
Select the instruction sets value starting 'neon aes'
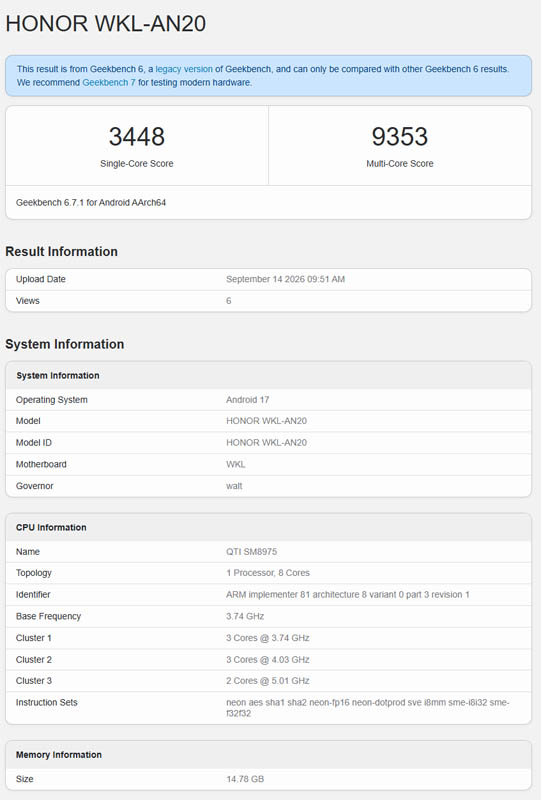click(367, 708)
